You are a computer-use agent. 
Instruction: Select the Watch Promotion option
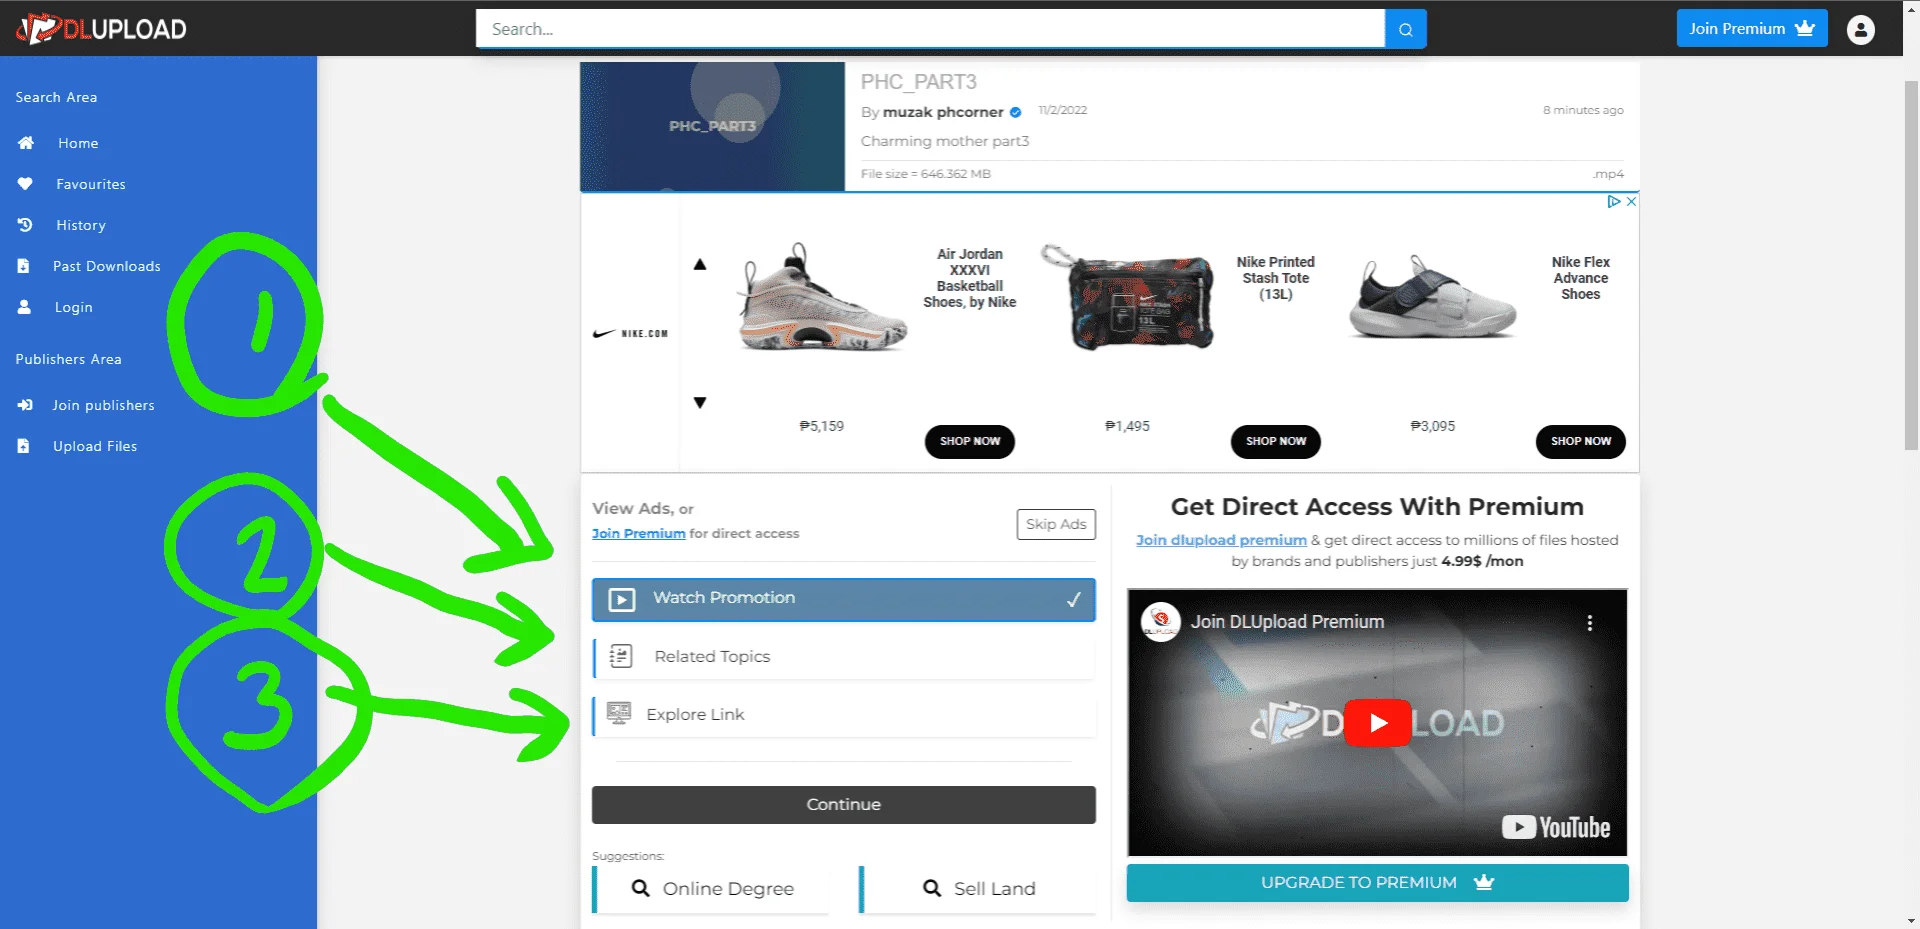(844, 599)
